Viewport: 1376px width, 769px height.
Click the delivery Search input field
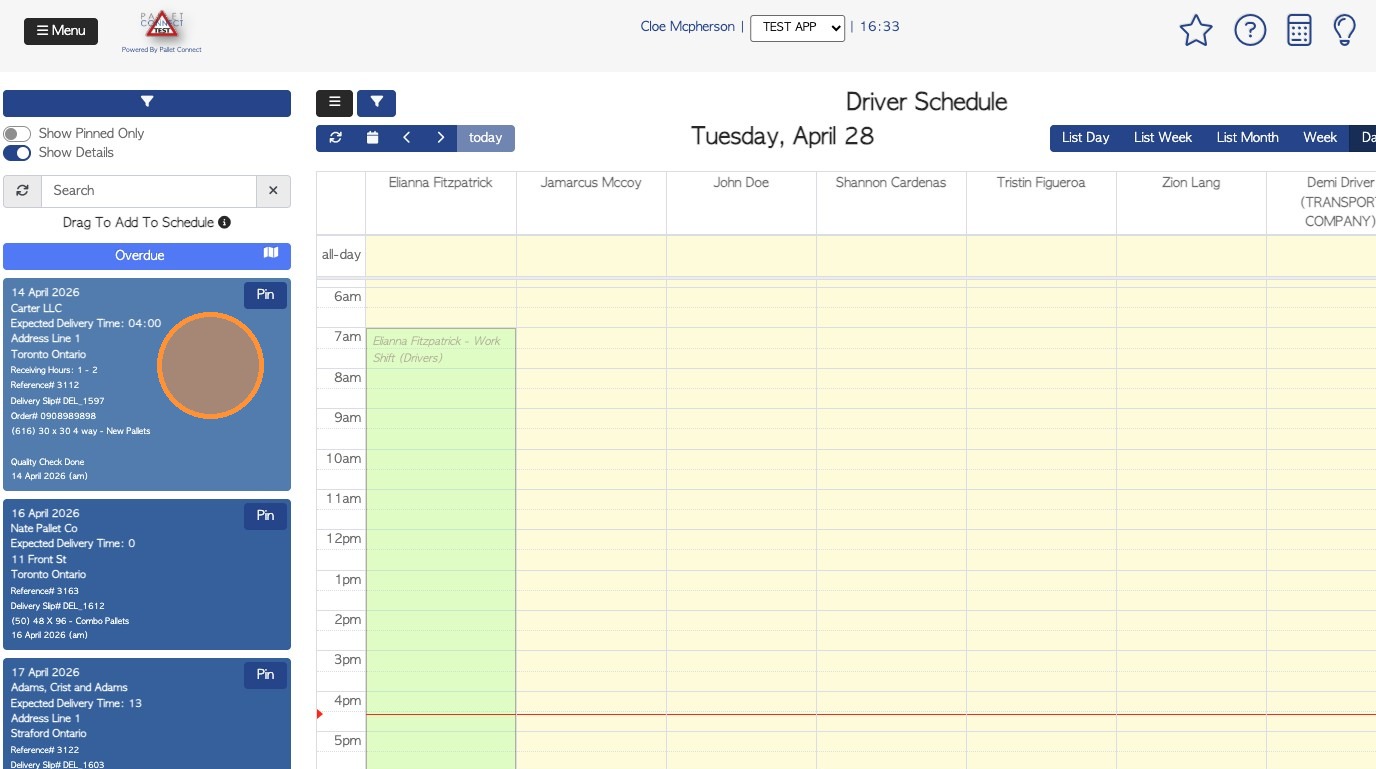[x=149, y=191]
